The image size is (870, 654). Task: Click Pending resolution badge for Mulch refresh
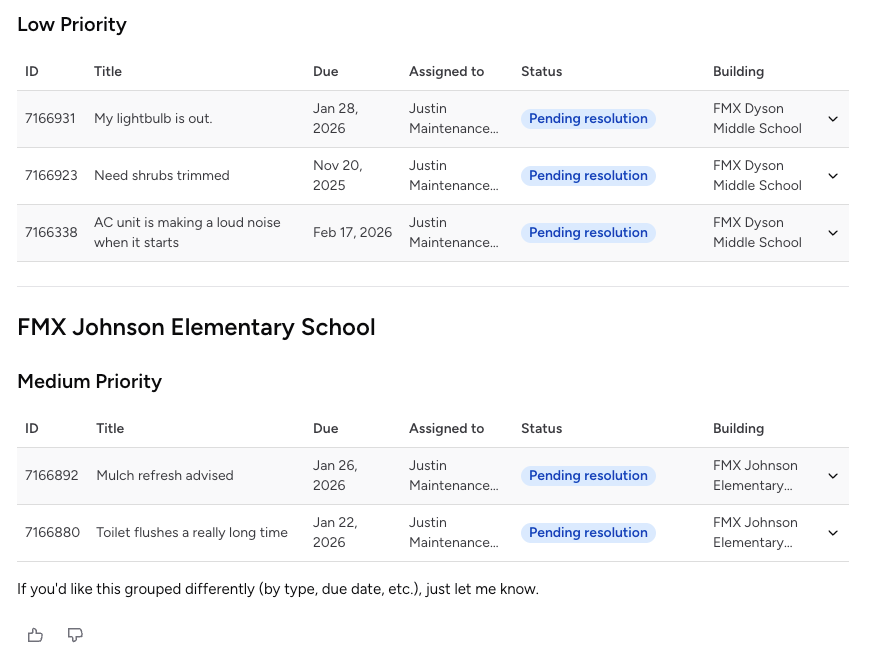pyautogui.click(x=588, y=476)
